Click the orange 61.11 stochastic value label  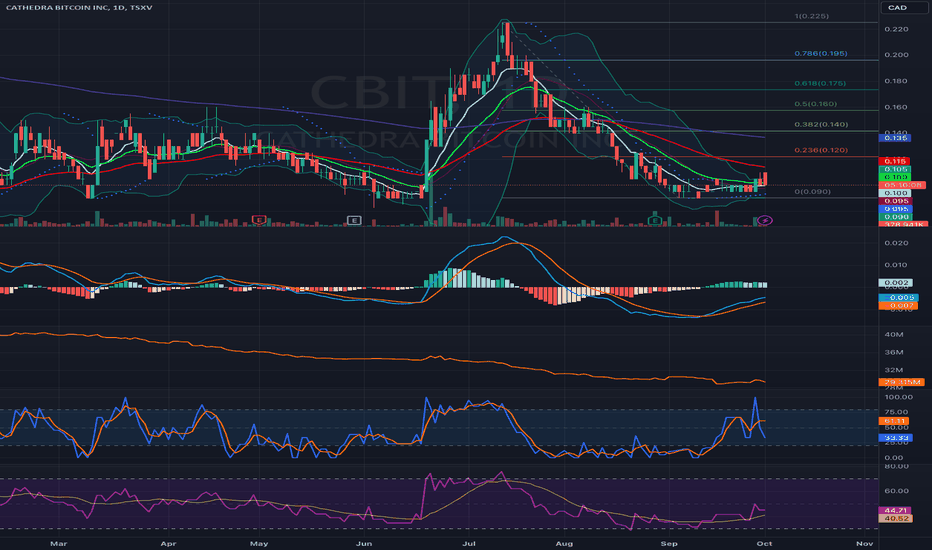pos(895,421)
